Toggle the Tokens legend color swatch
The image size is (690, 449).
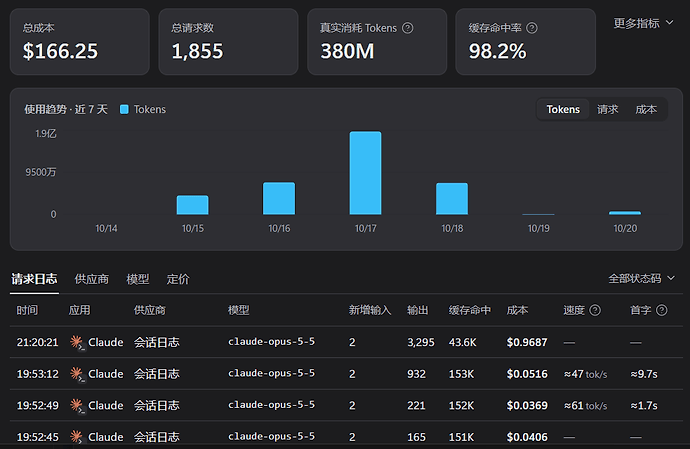124,109
